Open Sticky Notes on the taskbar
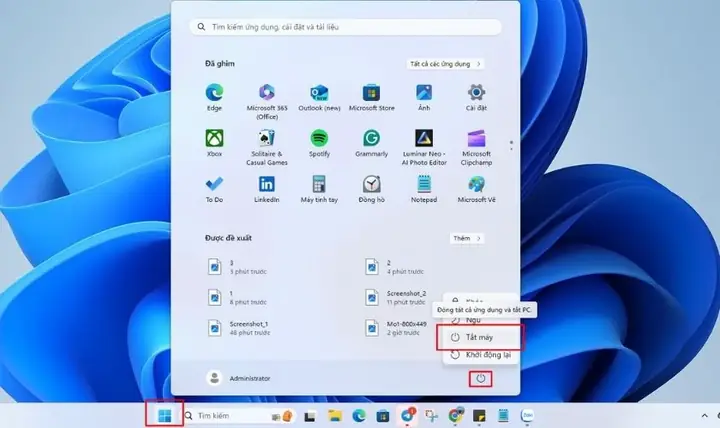The image size is (720, 428). [479, 416]
